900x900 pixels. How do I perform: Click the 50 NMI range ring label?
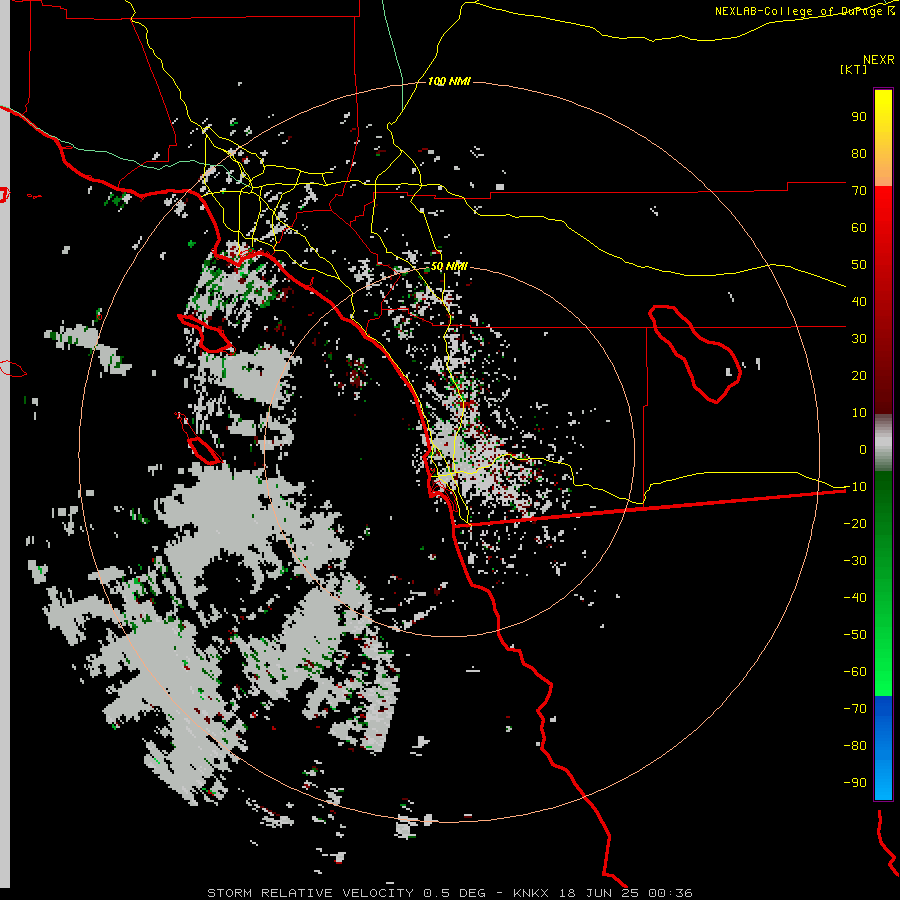point(449,266)
